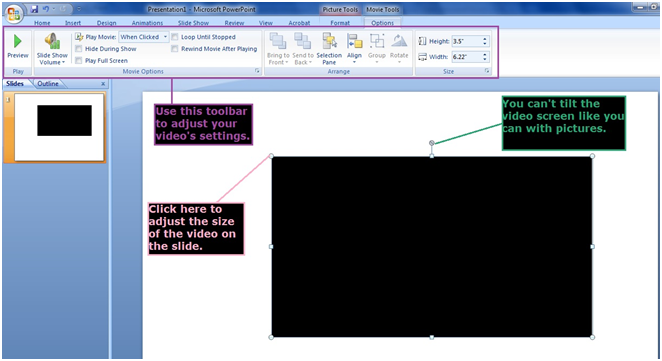Enable Rewind Movie After Playing
The image size is (662, 361).
175,49
